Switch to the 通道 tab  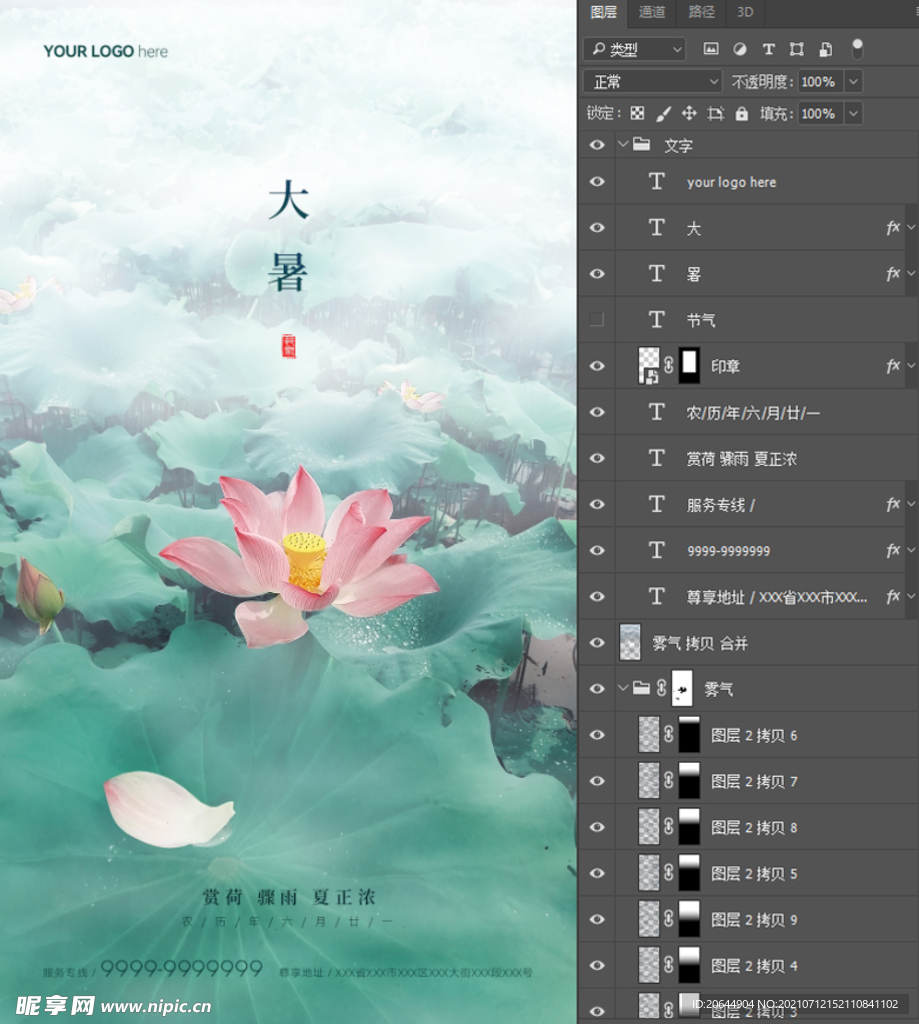click(651, 13)
